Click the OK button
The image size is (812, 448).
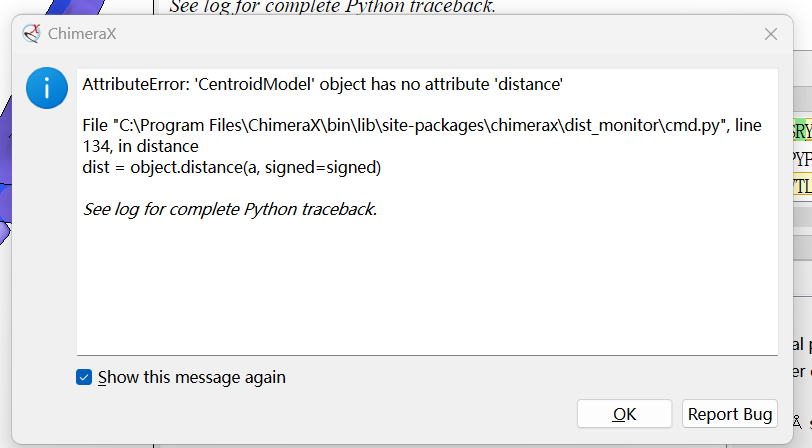(624, 414)
